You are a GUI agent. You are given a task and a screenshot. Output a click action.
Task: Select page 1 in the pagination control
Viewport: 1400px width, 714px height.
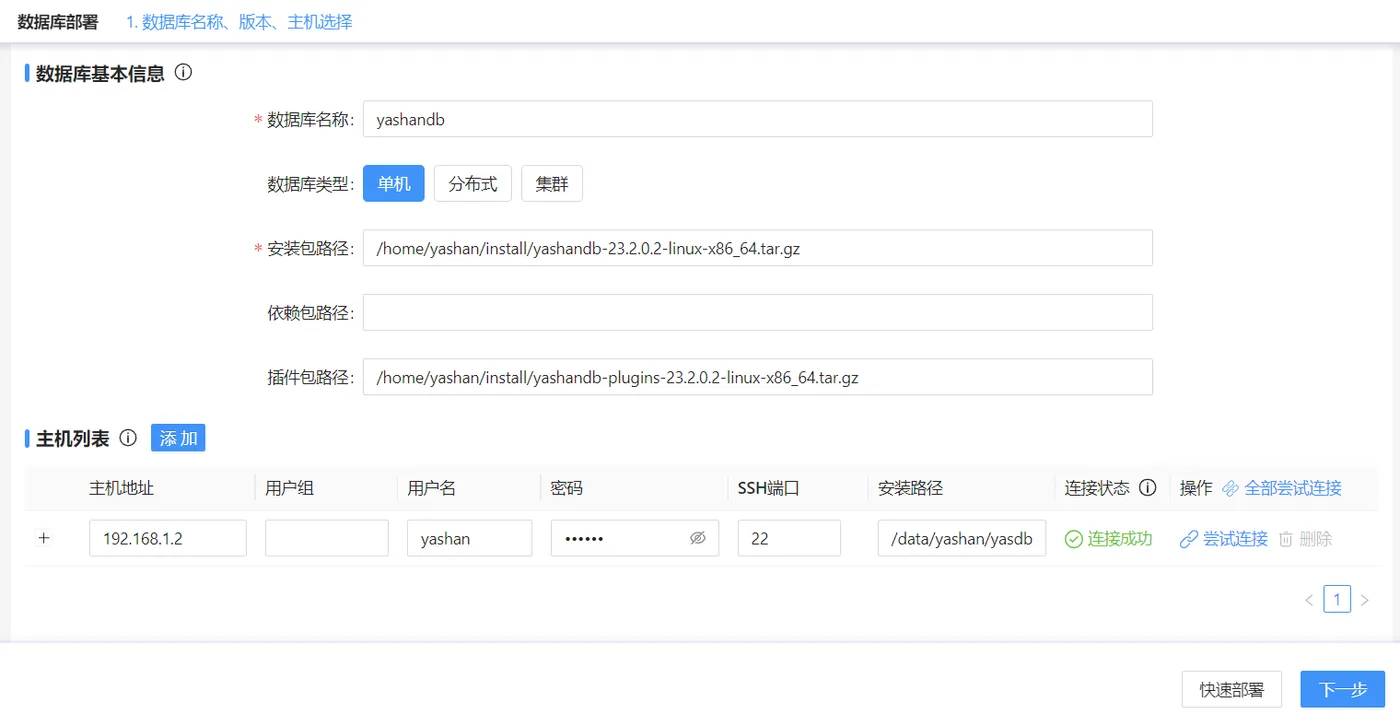click(1337, 598)
